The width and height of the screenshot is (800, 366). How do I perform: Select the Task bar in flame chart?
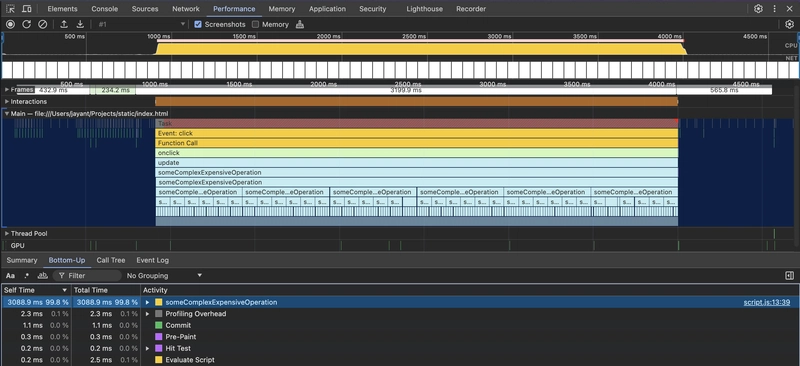pos(417,124)
